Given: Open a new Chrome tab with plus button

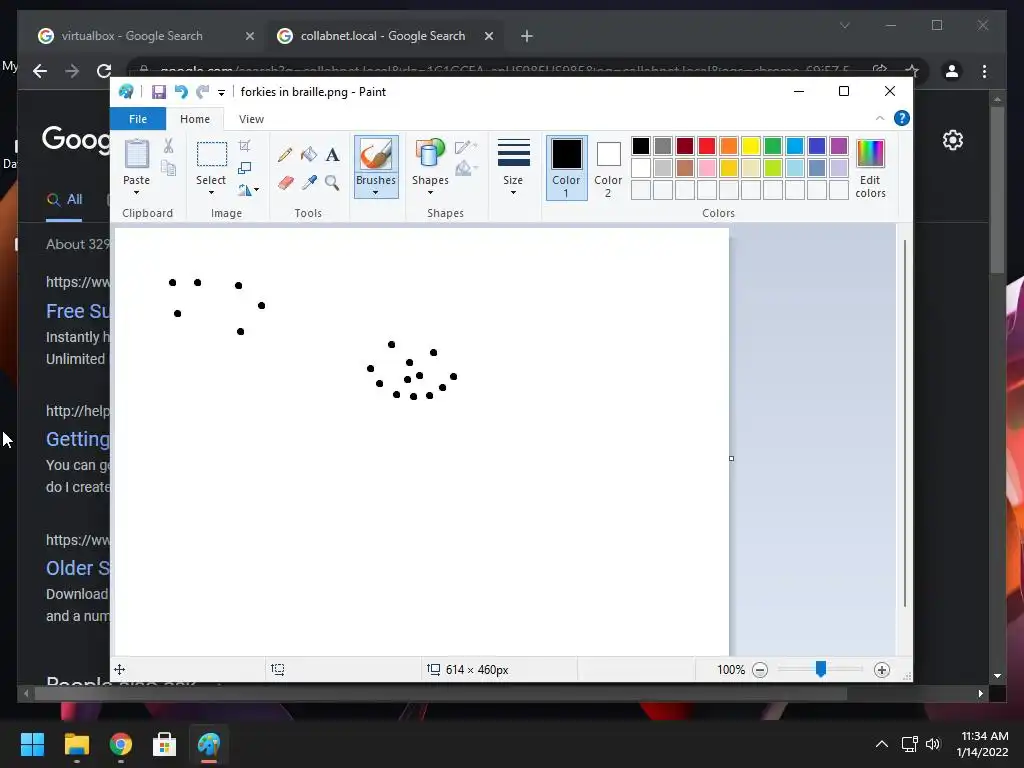Looking at the screenshot, I should pos(527,36).
